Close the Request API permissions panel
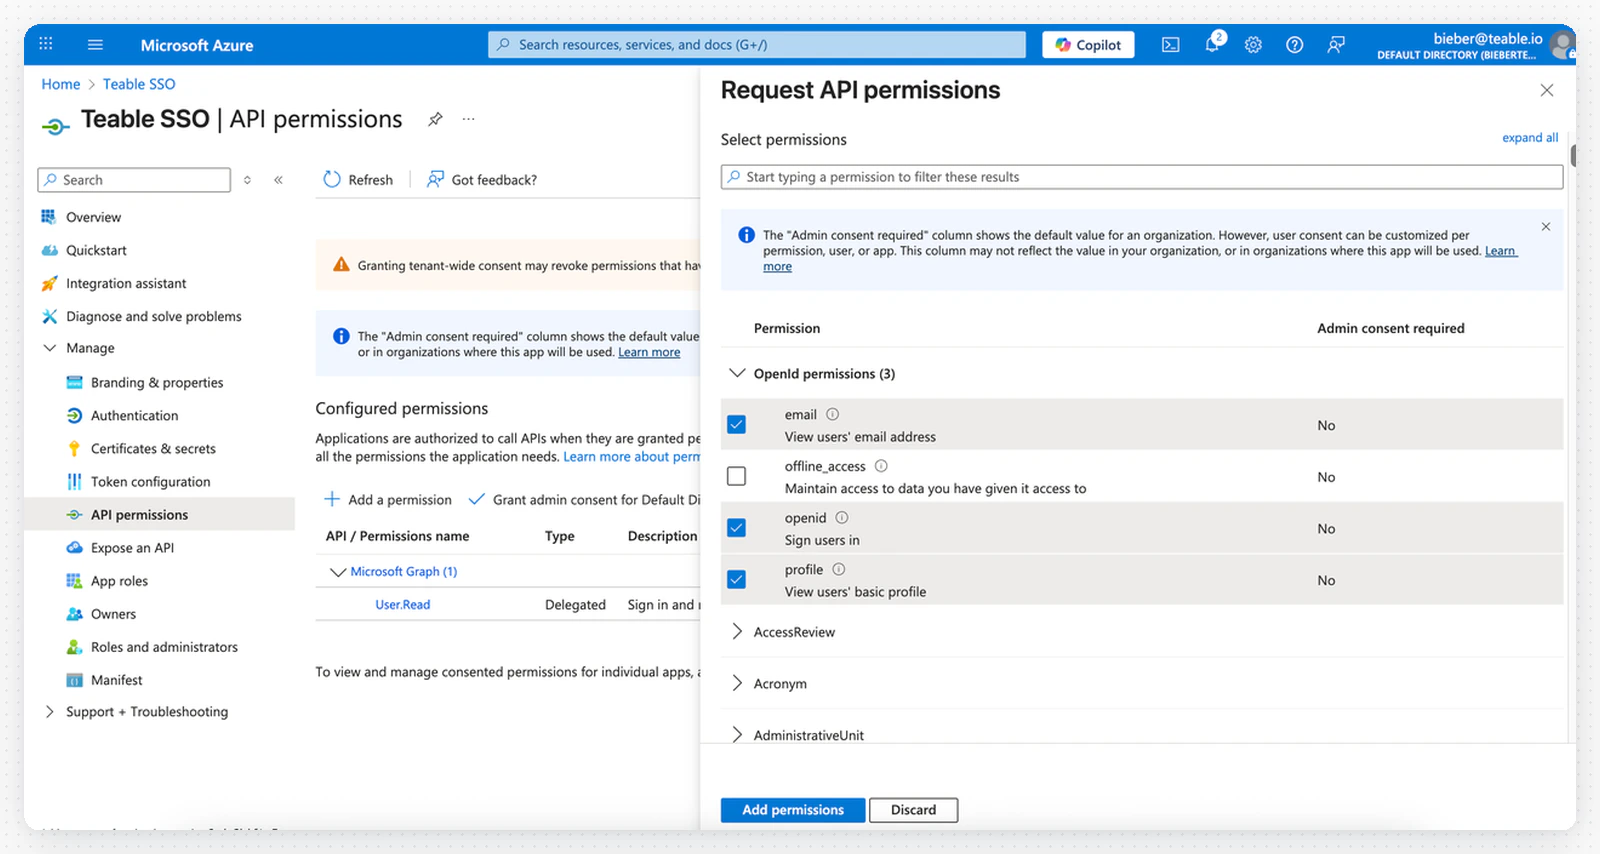This screenshot has height=854, width=1600. coord(1547,90)
